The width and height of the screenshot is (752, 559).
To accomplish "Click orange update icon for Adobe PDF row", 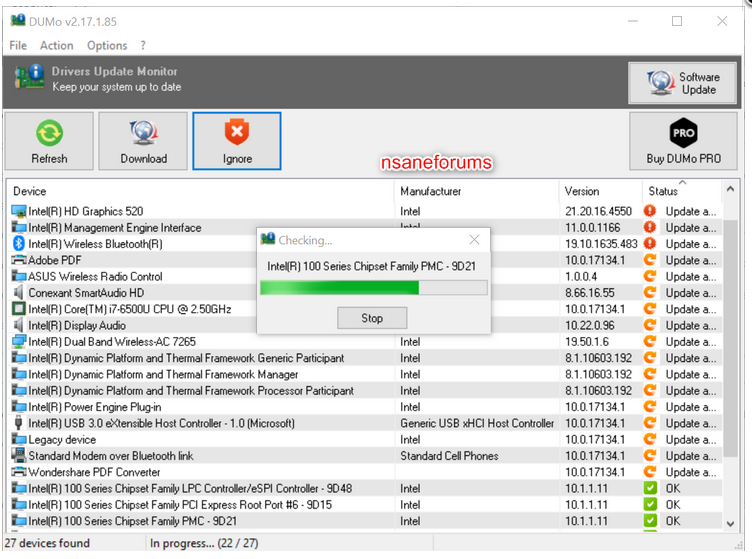I will pyautogui.click(x=650, y=260).
